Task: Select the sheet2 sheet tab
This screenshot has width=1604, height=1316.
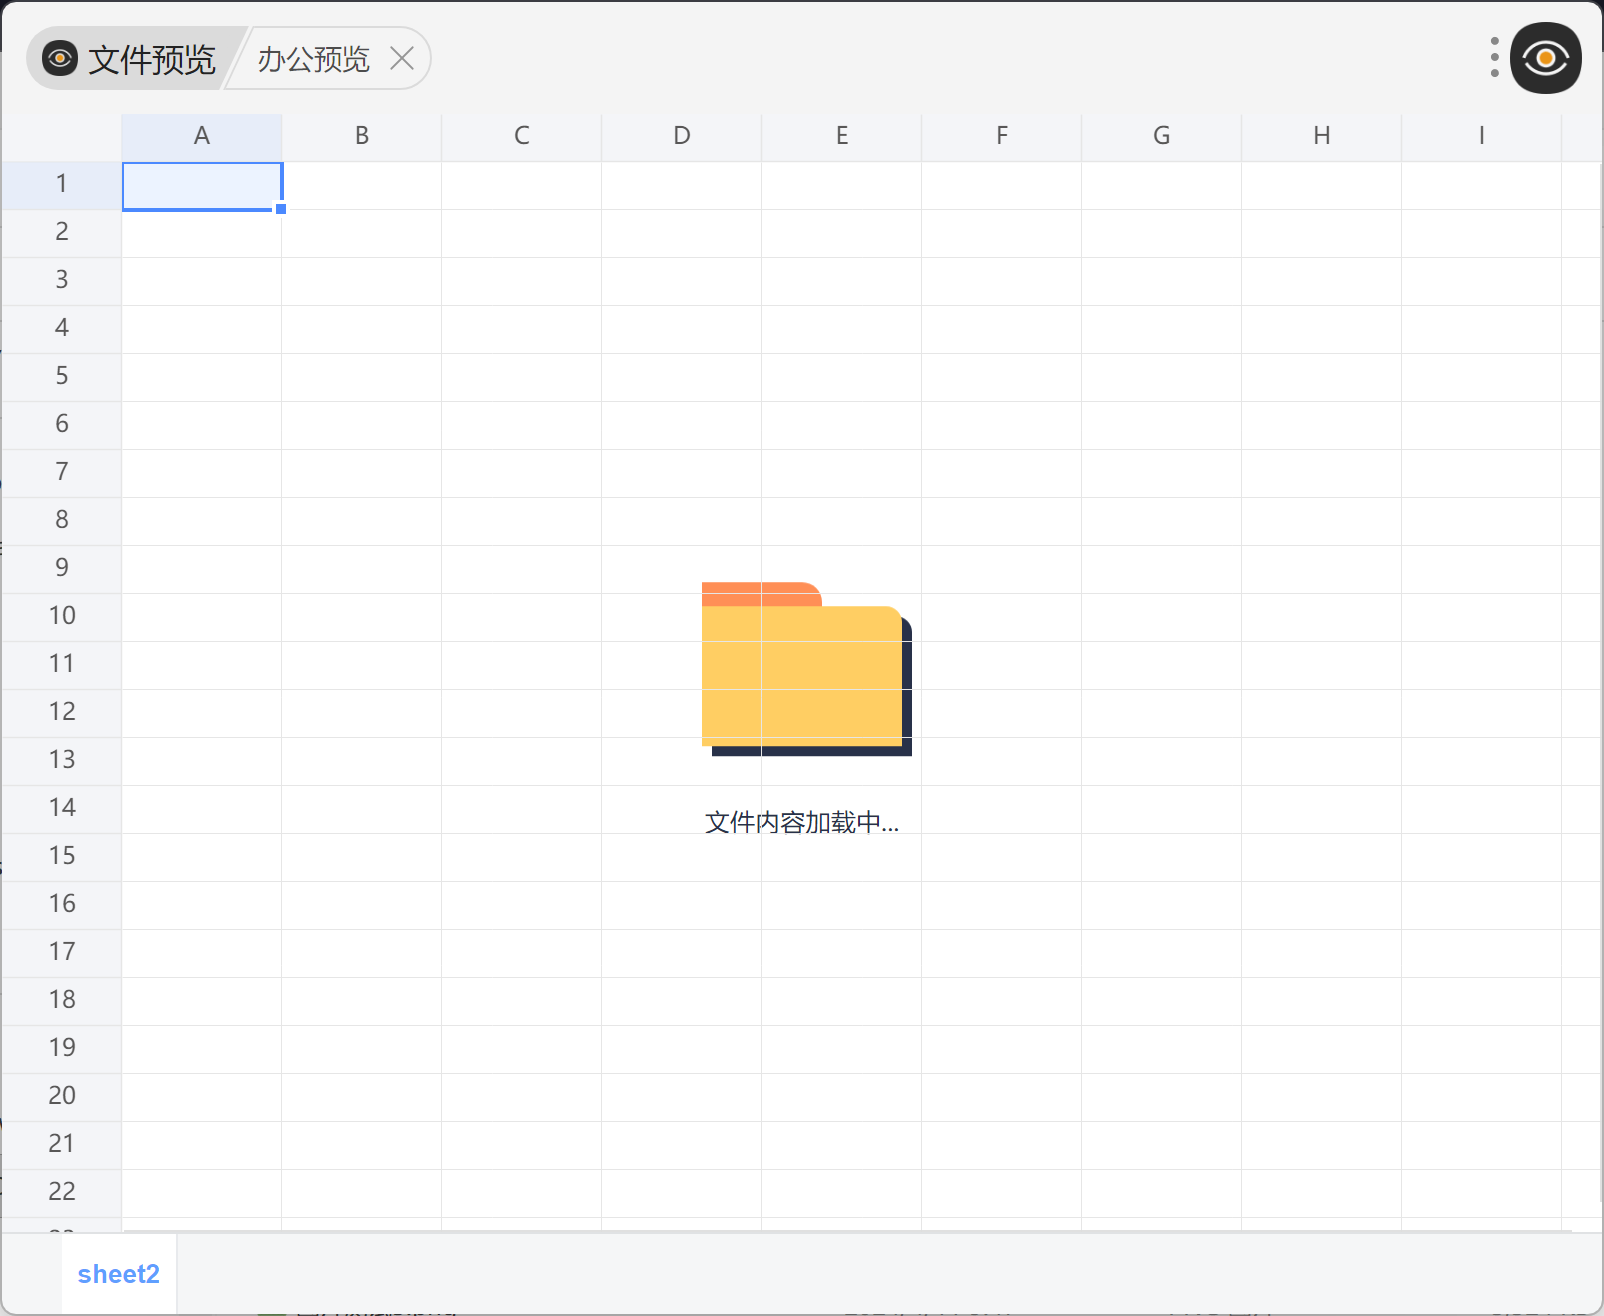Action: [119, 1273]
